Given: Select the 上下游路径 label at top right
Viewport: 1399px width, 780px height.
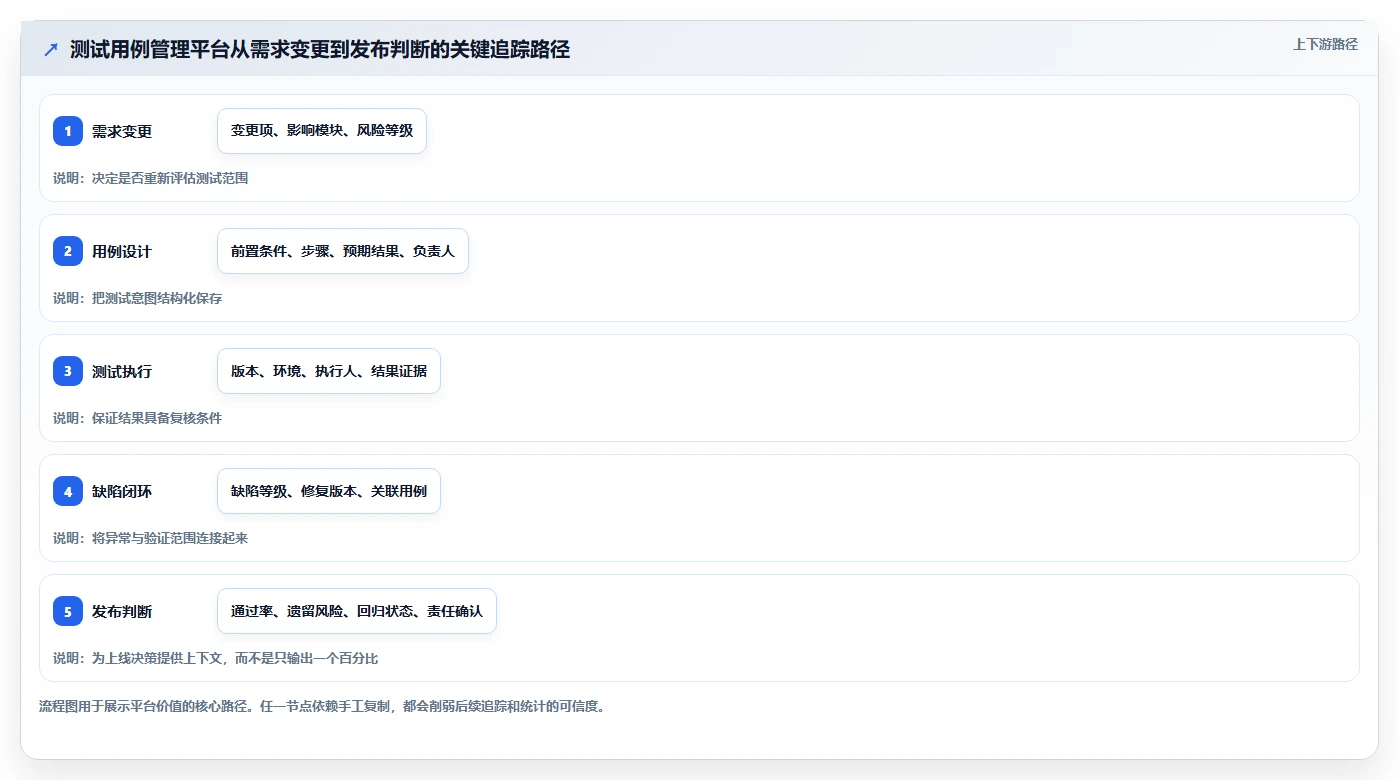Looking at the screenshot, I should tap(1325, 44).
